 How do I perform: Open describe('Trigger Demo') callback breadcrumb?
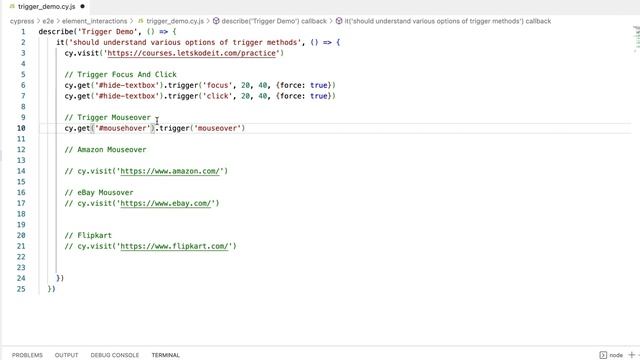274,21
